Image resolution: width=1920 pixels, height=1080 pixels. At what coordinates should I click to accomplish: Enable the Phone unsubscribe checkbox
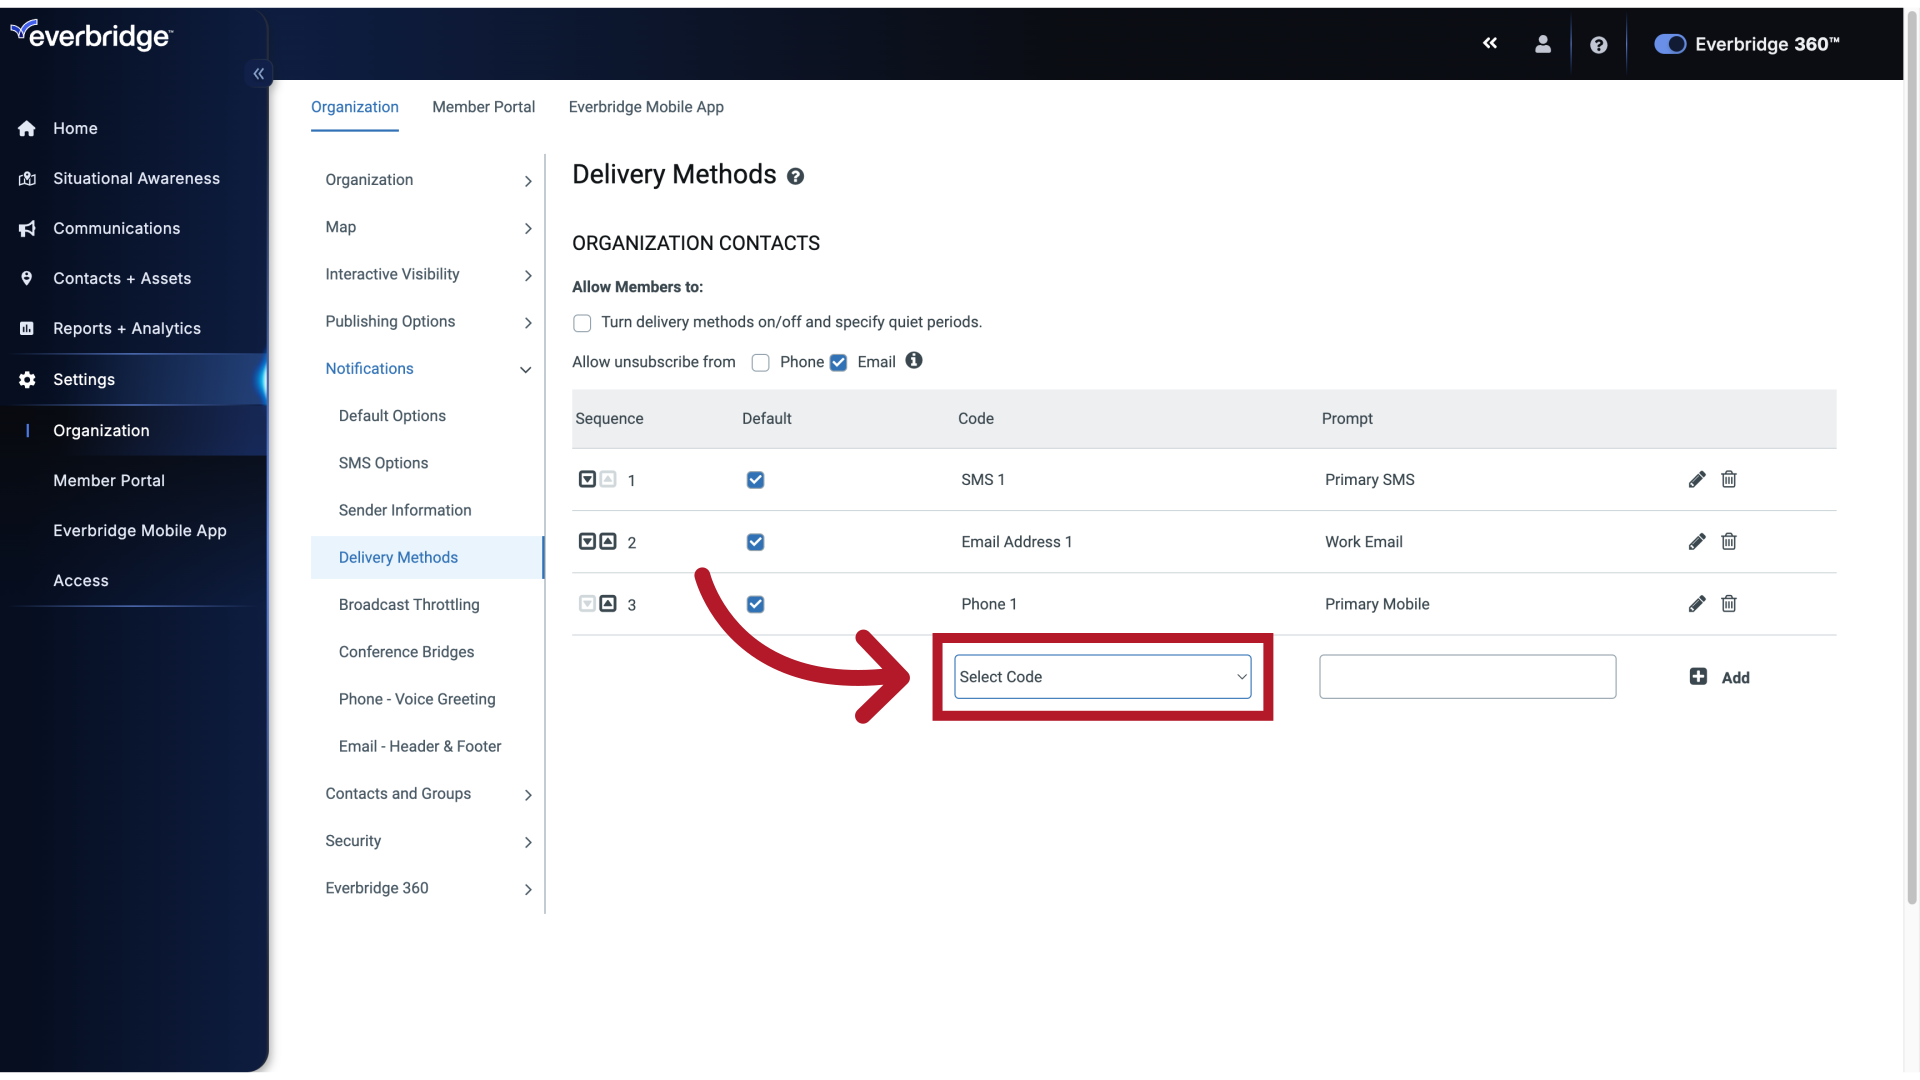point(760,363)
